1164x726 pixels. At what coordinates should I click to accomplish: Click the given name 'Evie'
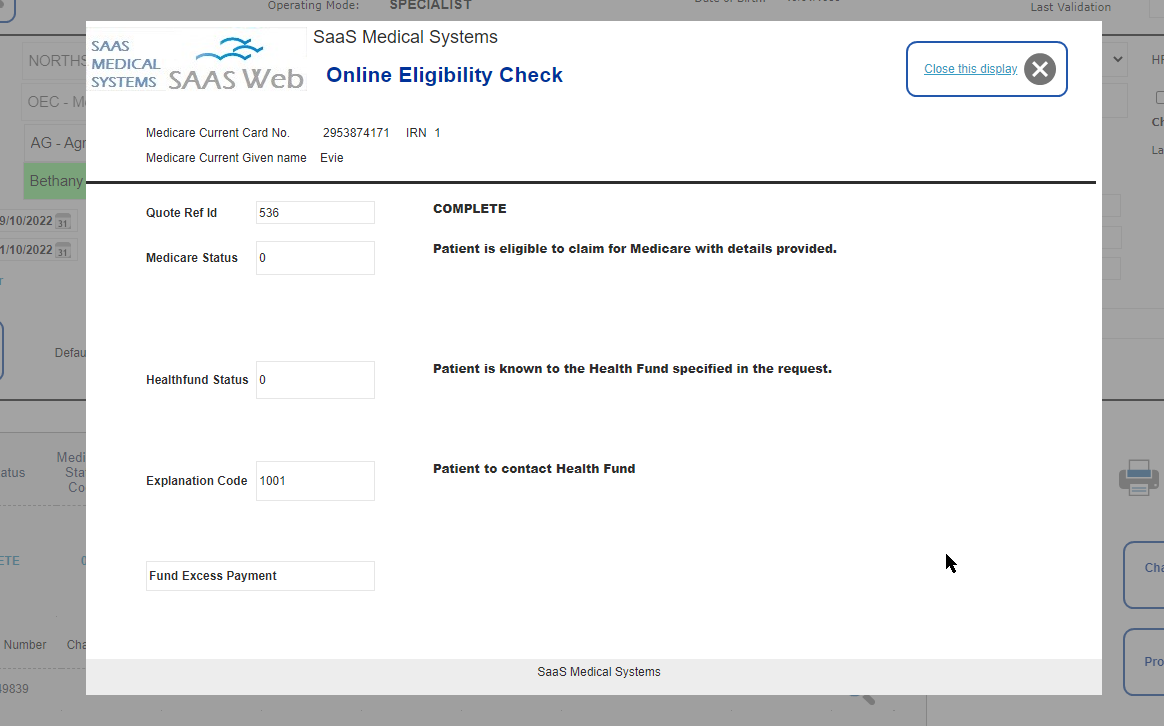coord(332,157)
